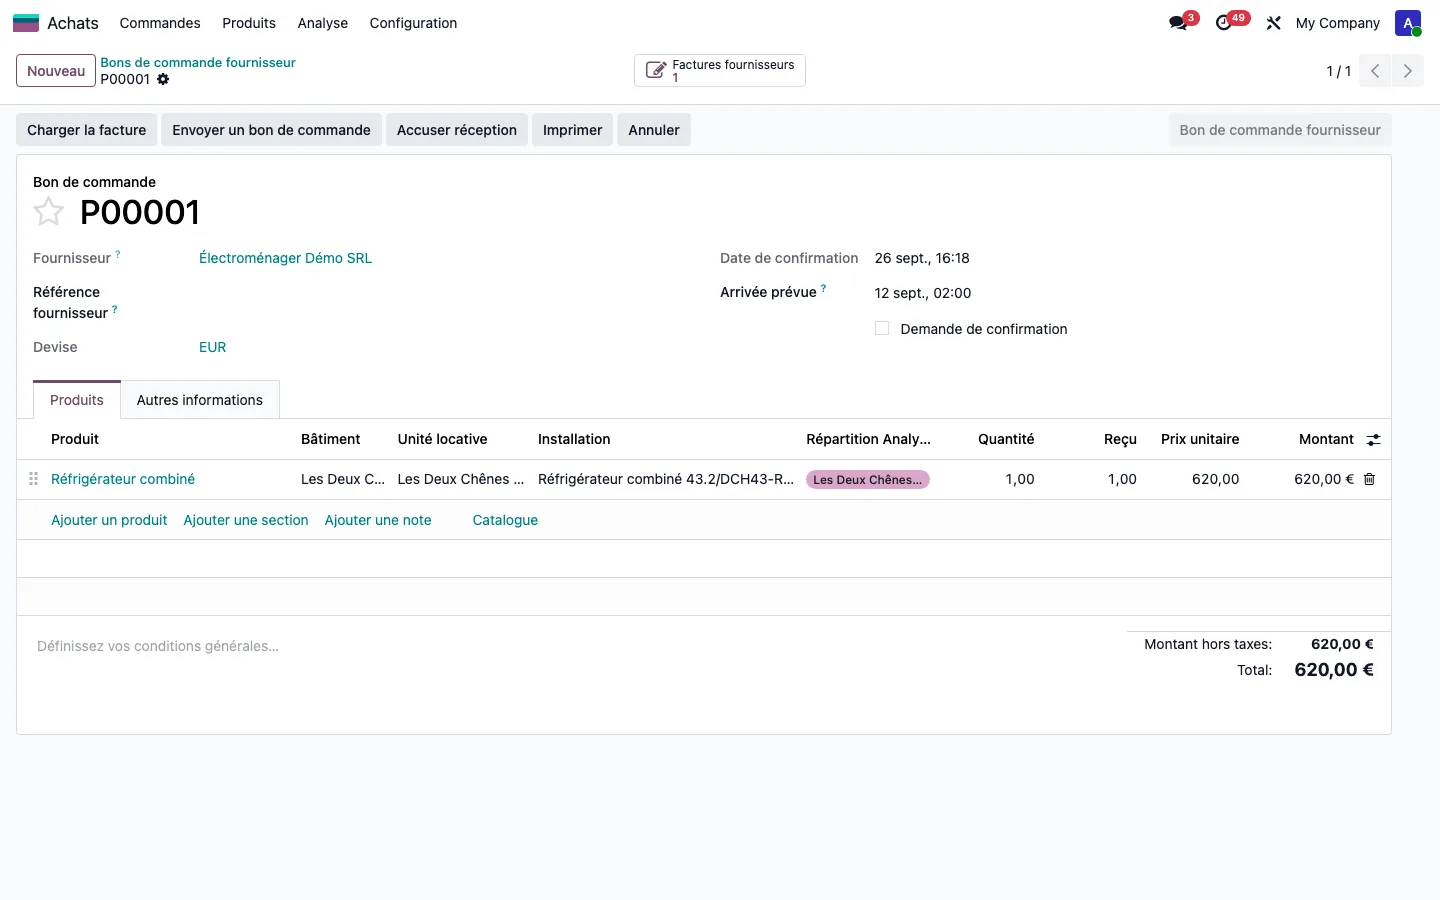1440x900 pixels.
Task: Click the Arrivée prévue date value
Action: 923,293
